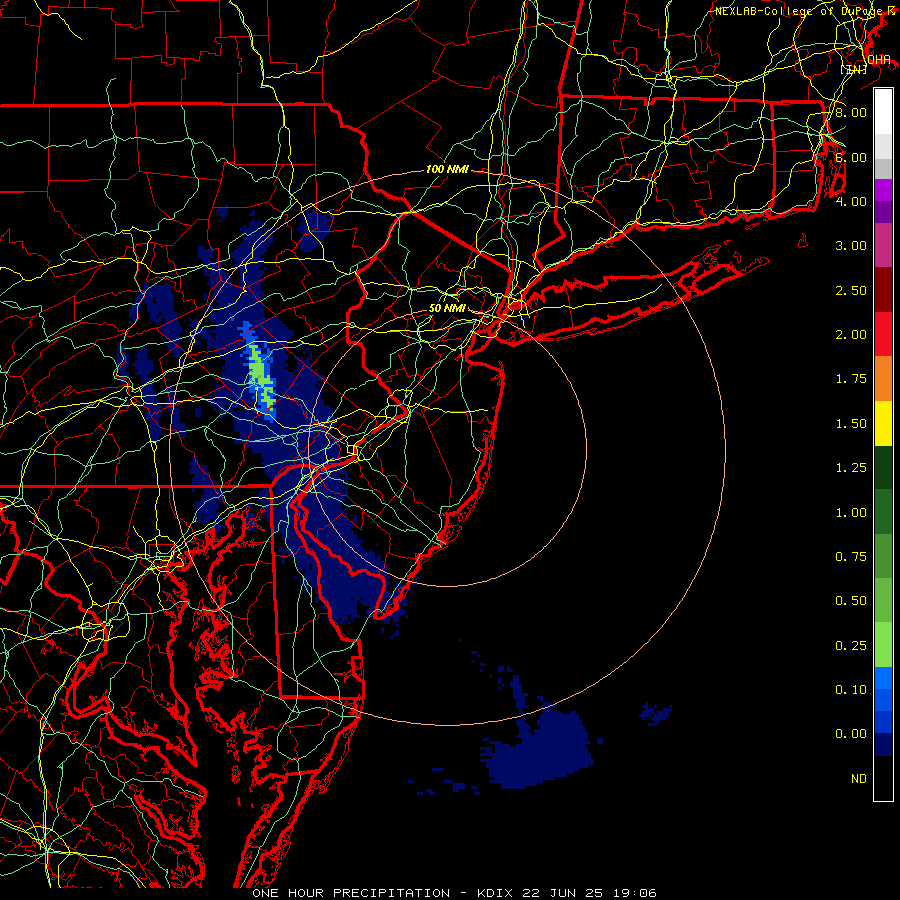The image size is (900, 900).
Task: Select the orange swatch beside 1.75
Action: pyautogui.click(x=883, y=379)
